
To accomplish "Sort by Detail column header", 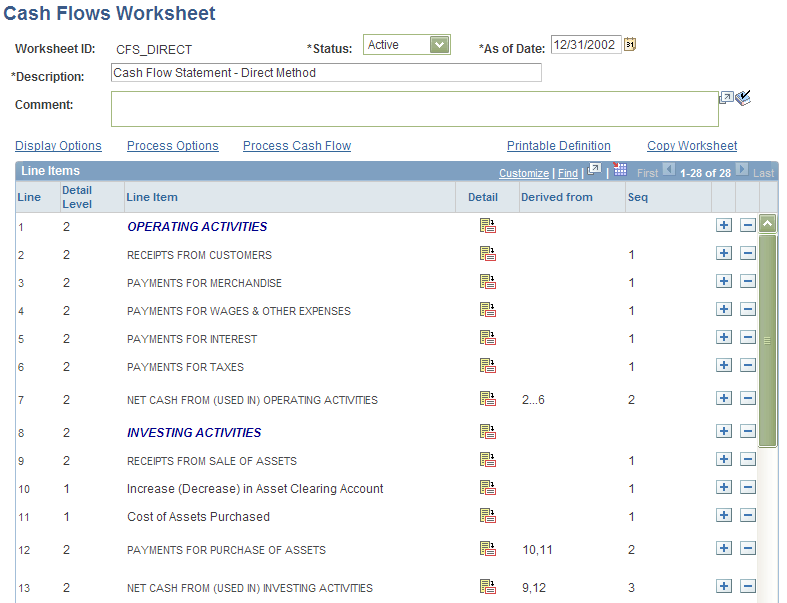I will pyautogui.click(x=483, y=197).
